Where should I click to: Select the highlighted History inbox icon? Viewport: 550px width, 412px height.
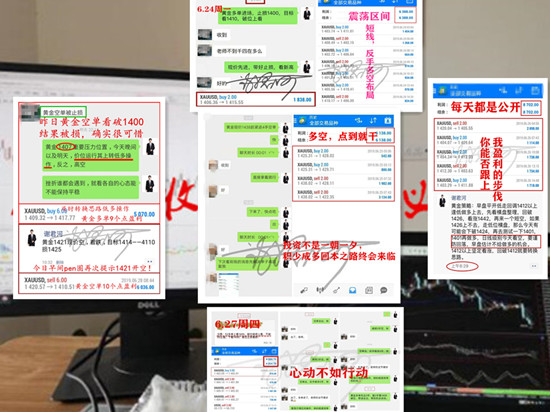(353, 290)
